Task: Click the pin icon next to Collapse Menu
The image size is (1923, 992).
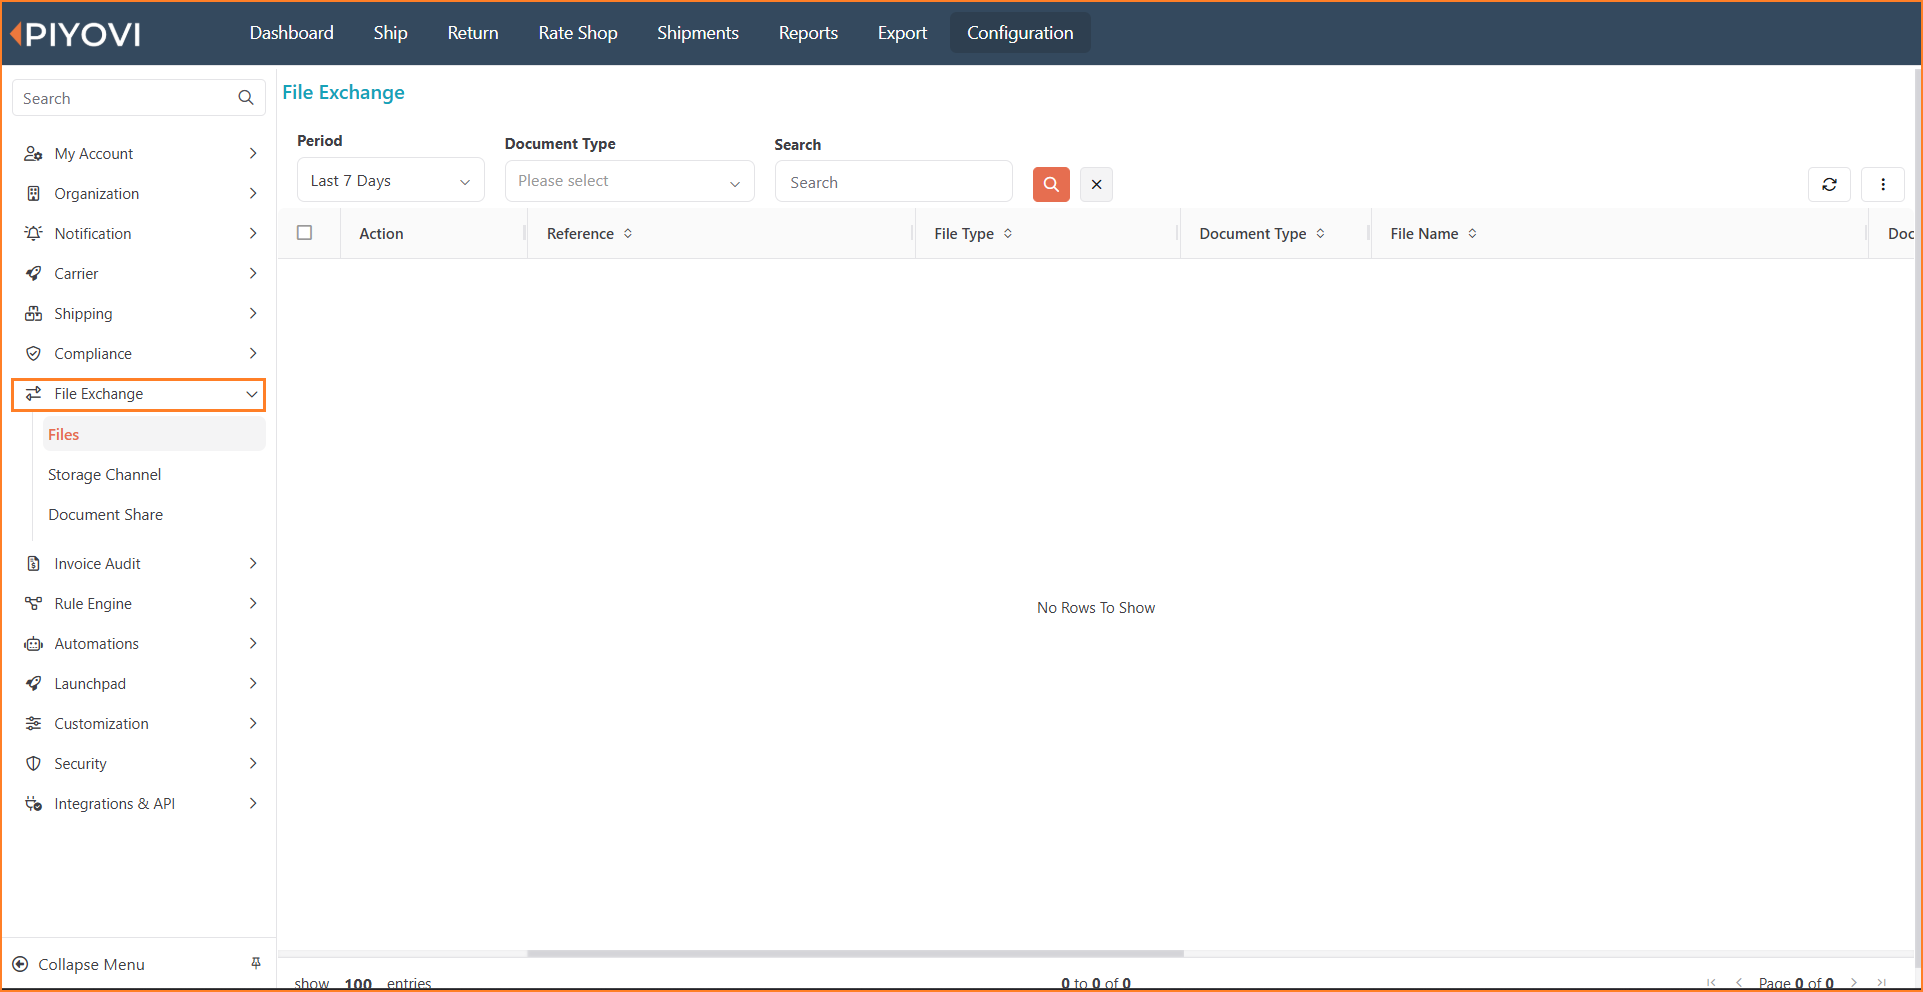Action: click(x=256, y=963)
